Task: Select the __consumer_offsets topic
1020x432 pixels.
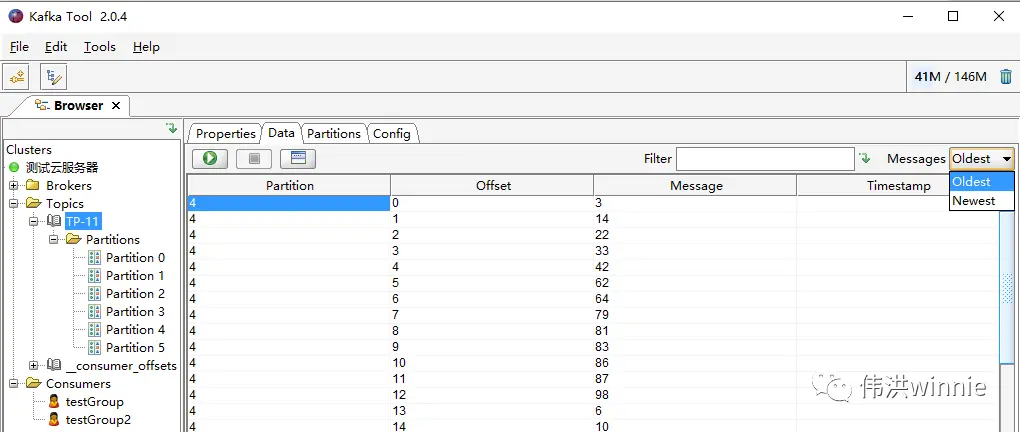Action: (121, 366)
